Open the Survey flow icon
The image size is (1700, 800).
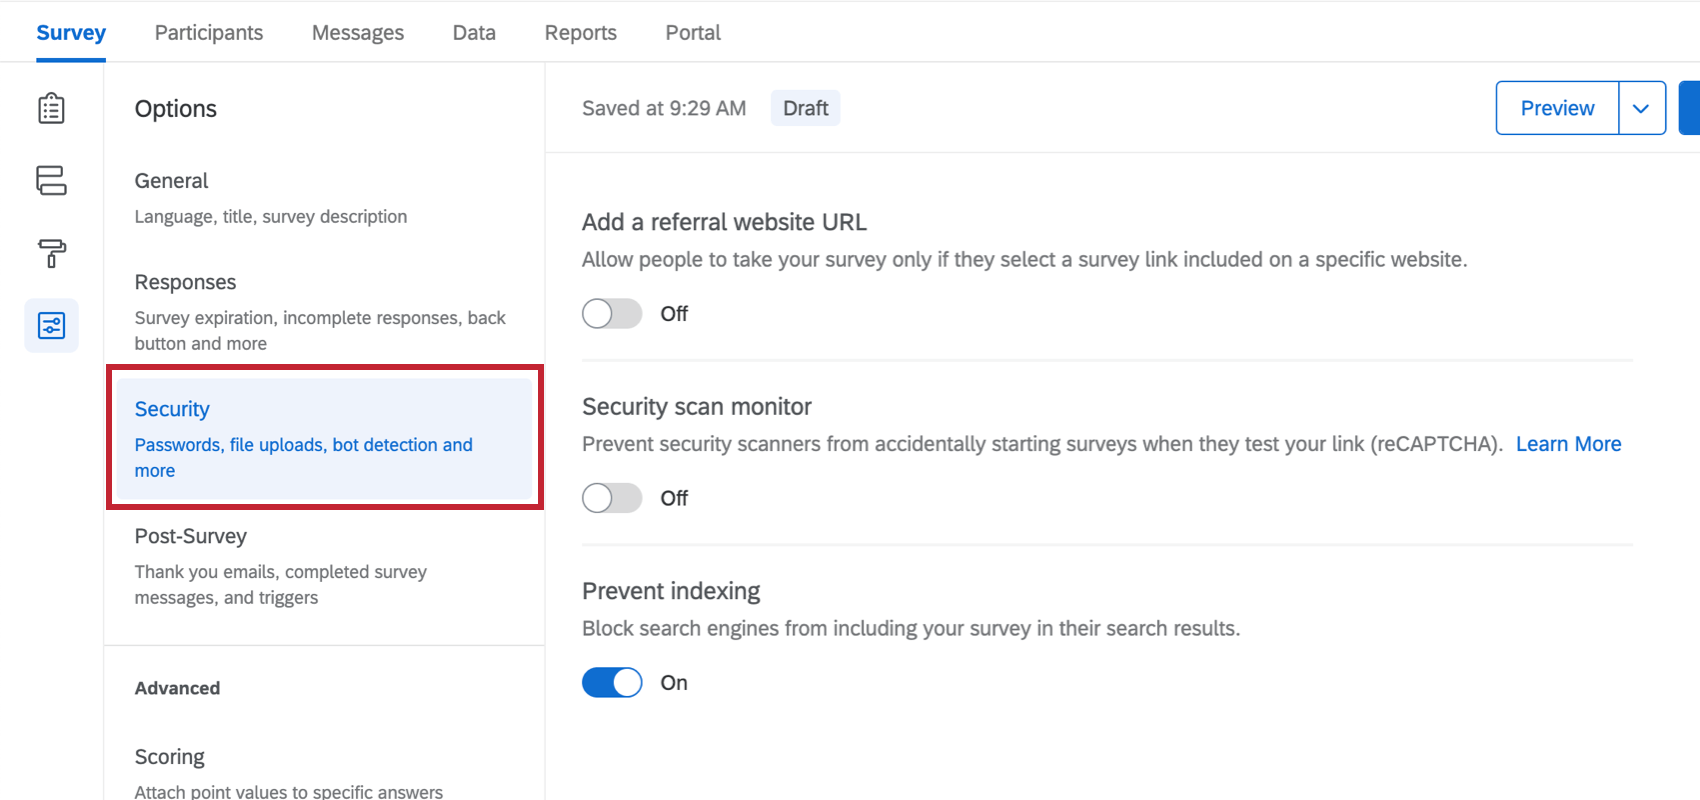[51, 181]
